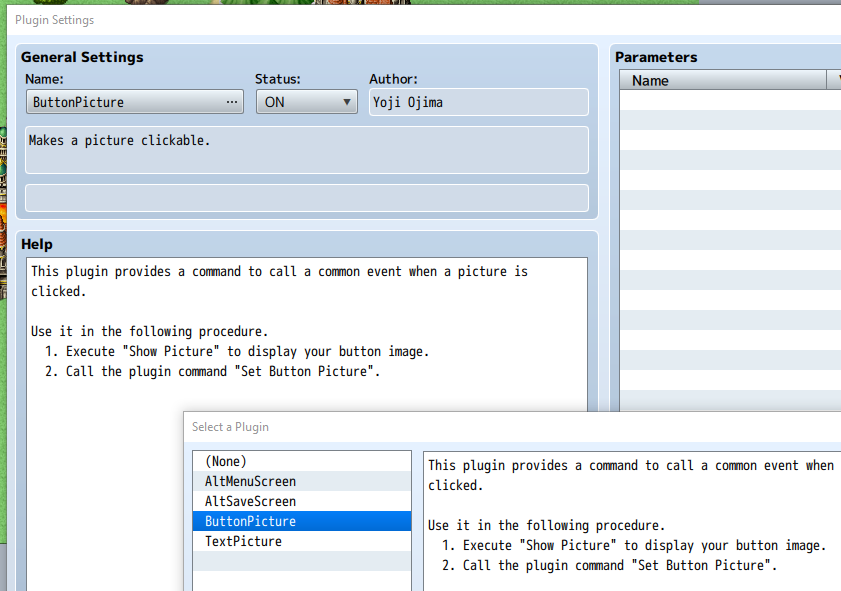The image size is (841, 591).
Task: Click the Name column header in Parameters
Action: tap(722, 80)
